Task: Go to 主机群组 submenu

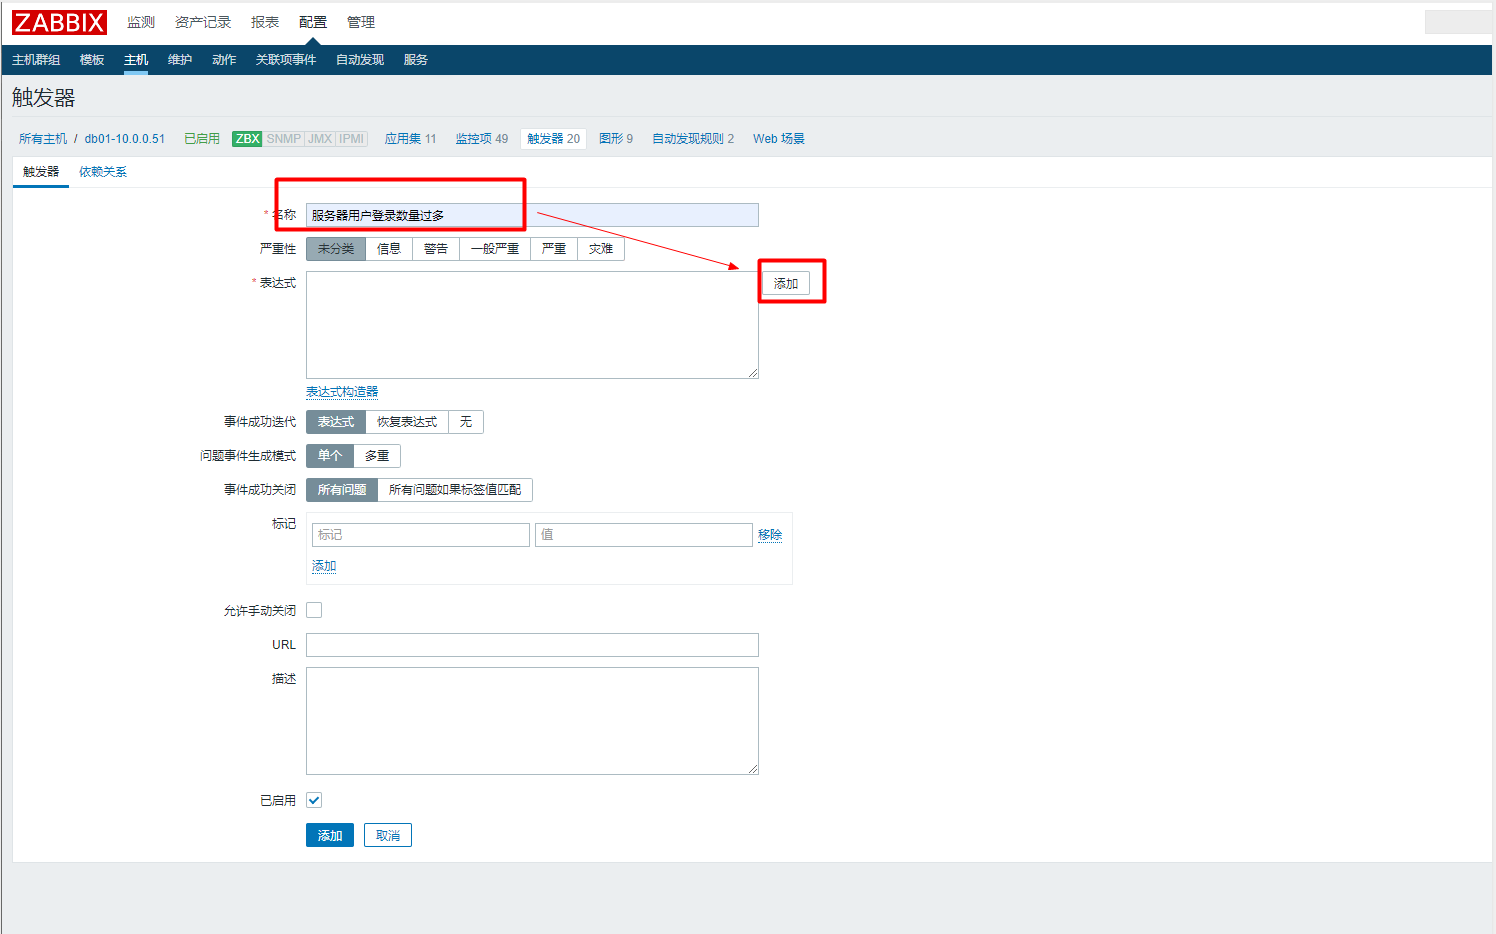Action: (36, 60)
